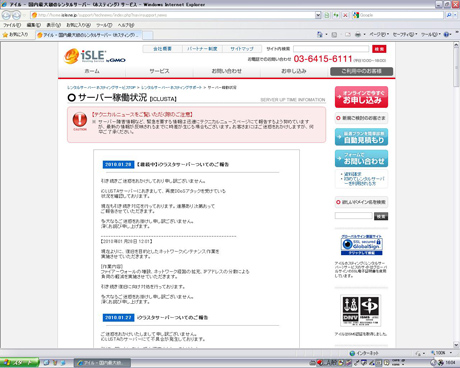Click the DNV certification badge
The width and height of the screenshot is (460, 368).
click(361, 310)
